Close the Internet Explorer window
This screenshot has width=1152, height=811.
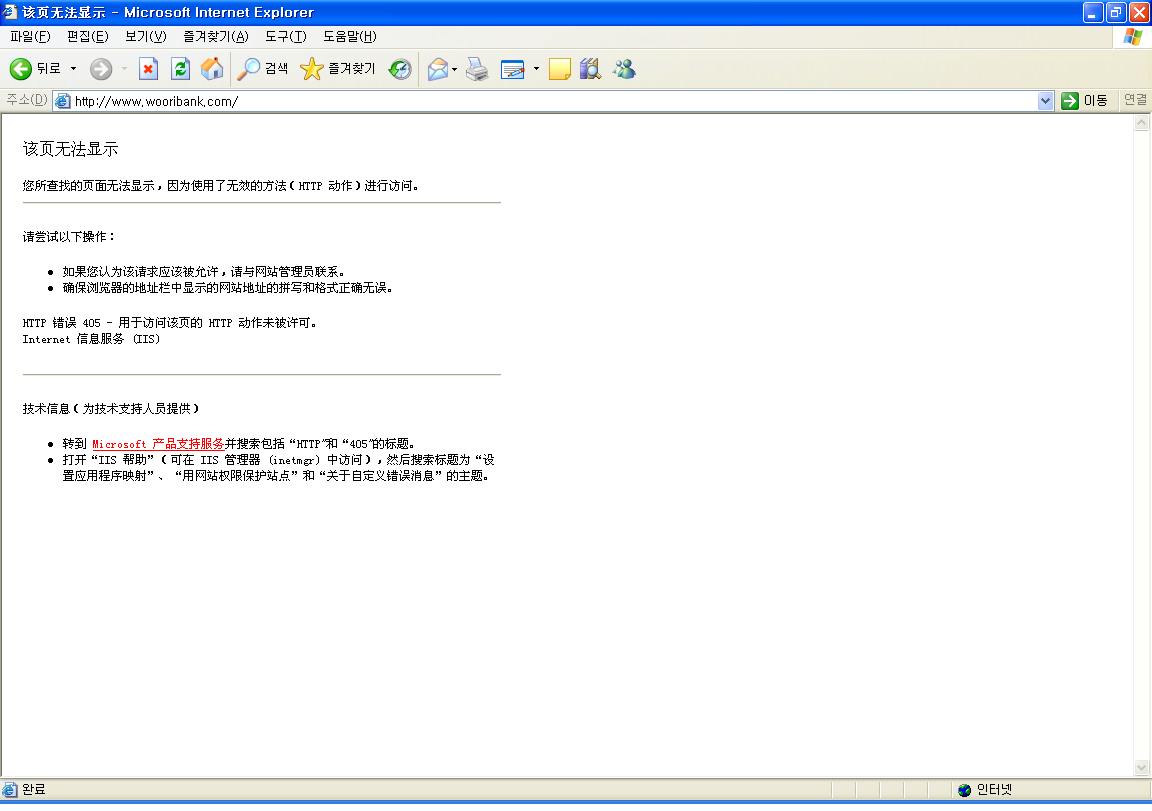[x=1139, y=12]
